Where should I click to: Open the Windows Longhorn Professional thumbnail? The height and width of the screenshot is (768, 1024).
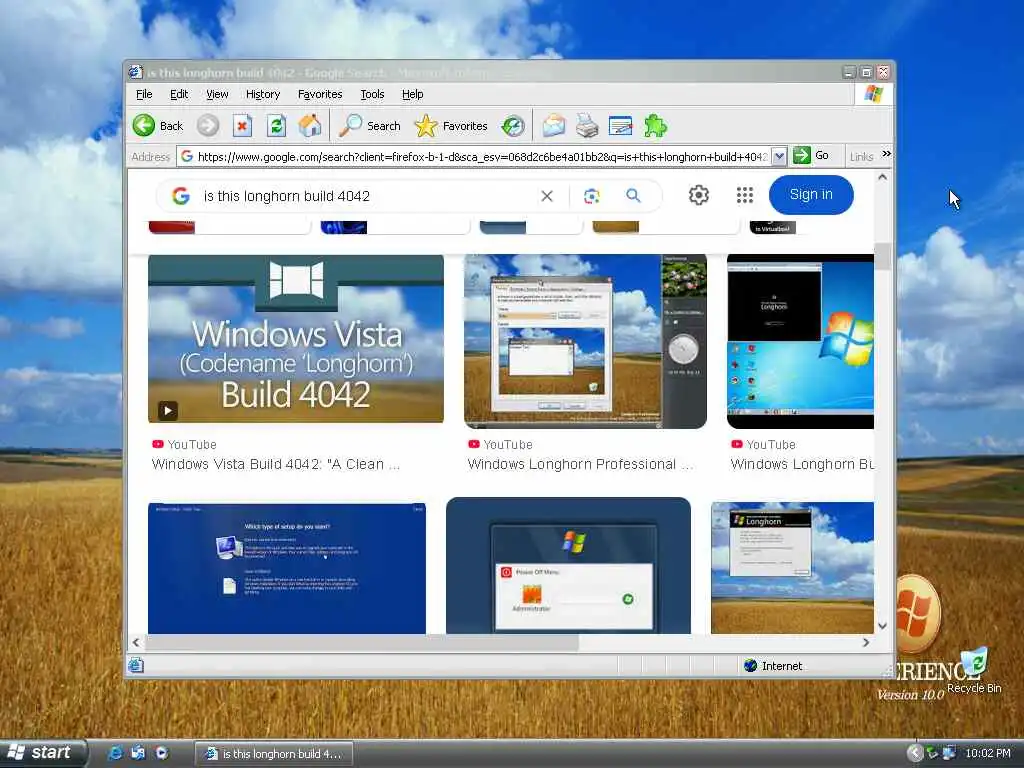click(x=585, y=342)
